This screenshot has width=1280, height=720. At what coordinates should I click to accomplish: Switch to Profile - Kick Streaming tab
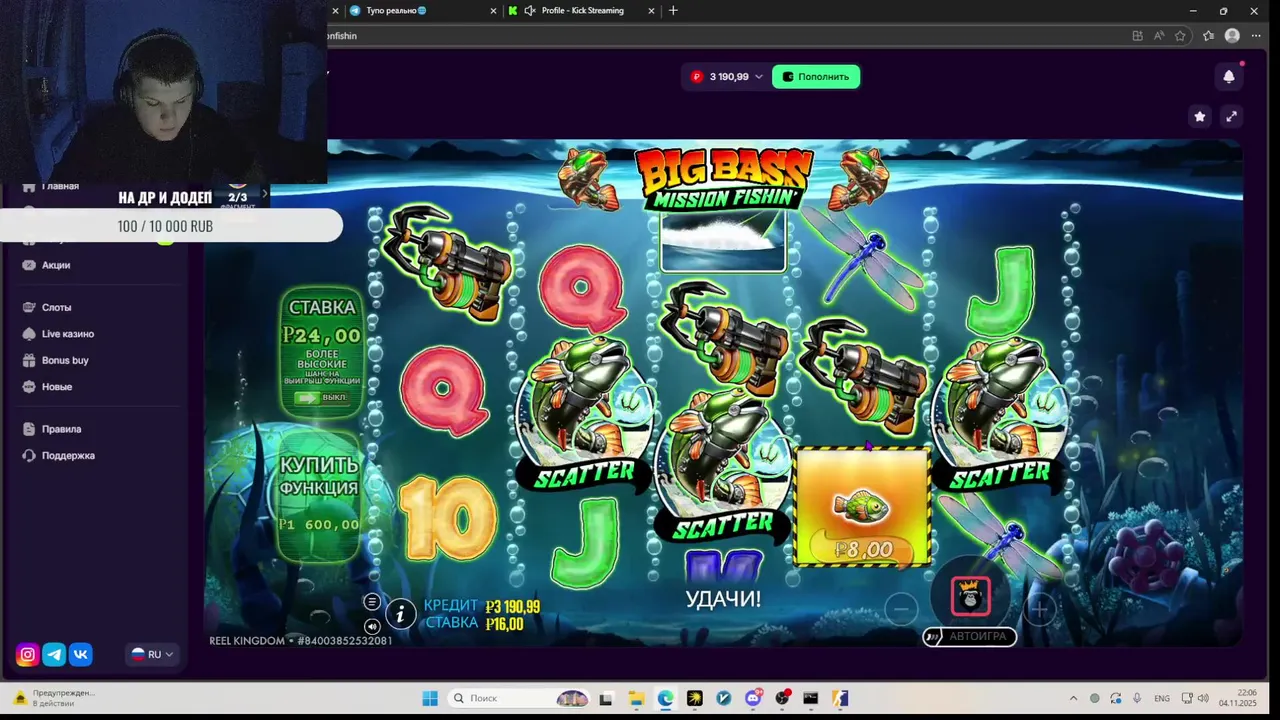tap(582, 11)
